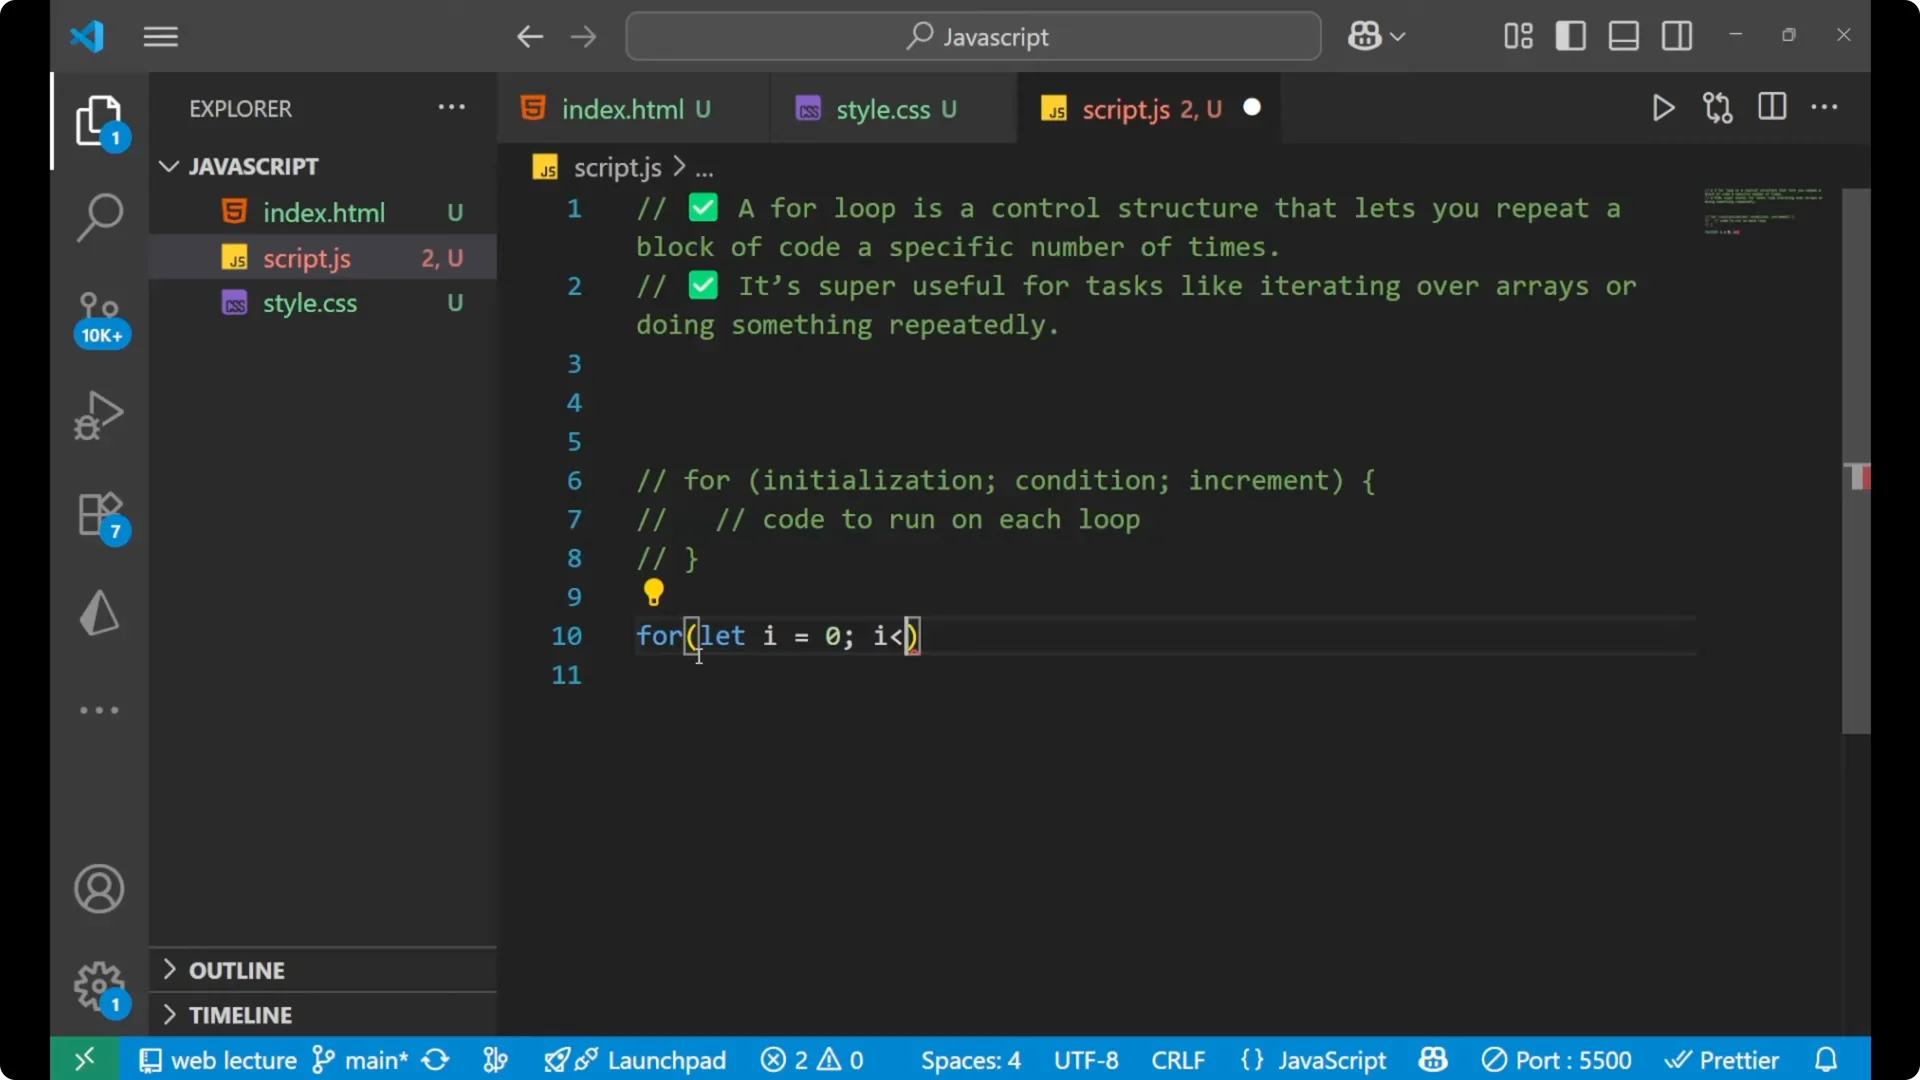1920x1080 pixels.
Task: Click Port : 5500 in the status bar
Action: (x=1557, y=1059)
